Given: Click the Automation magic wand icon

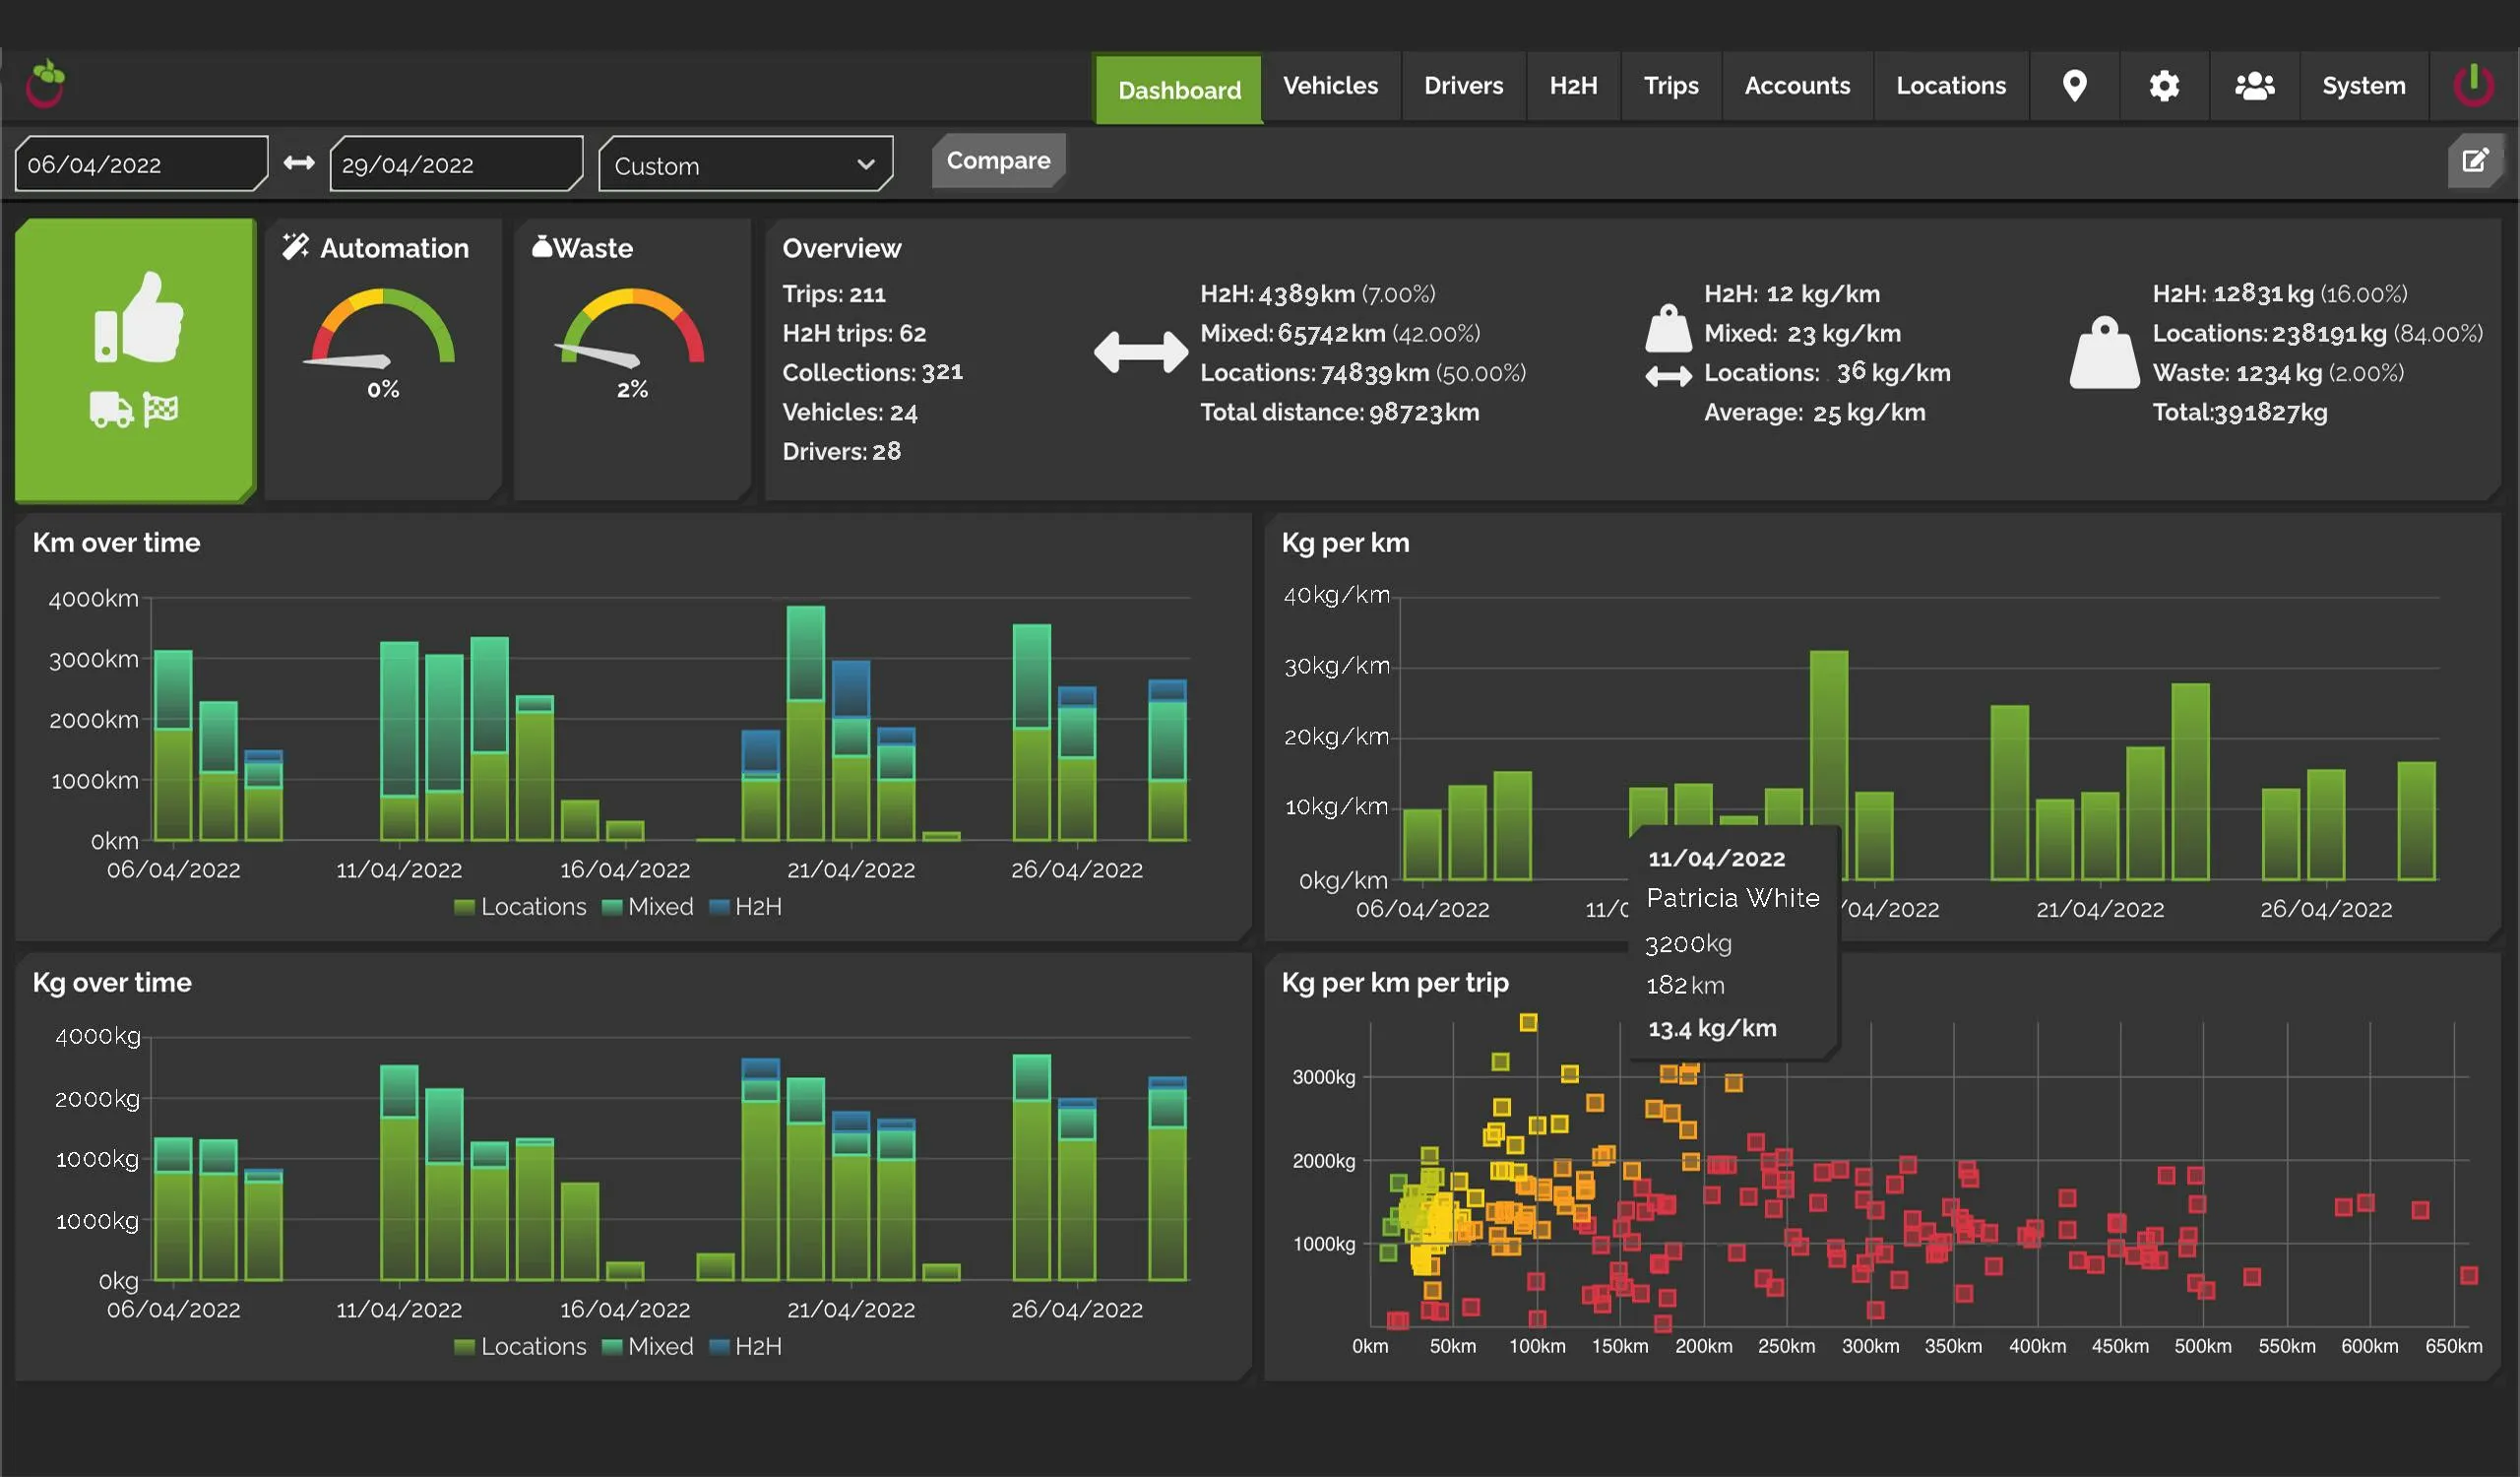Looking at the screenshot, I should tap(295, 247).
